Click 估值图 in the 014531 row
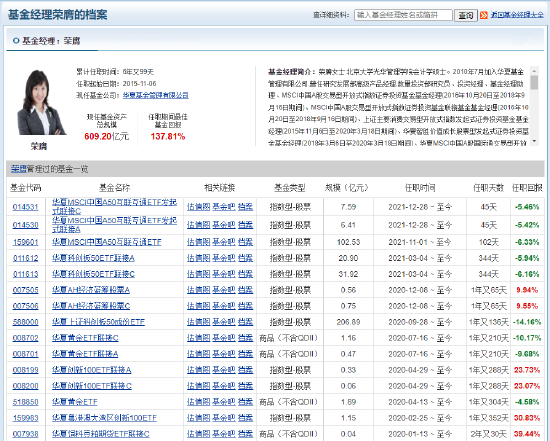The image size is (550, 441). click(x=199, y=207)
